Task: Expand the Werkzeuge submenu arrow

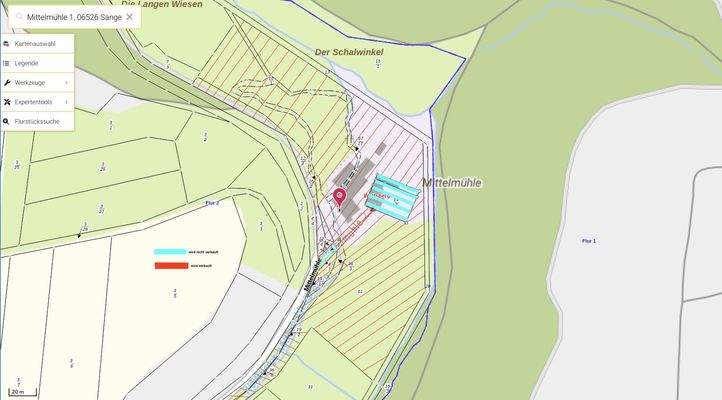Action: [66, 82]
